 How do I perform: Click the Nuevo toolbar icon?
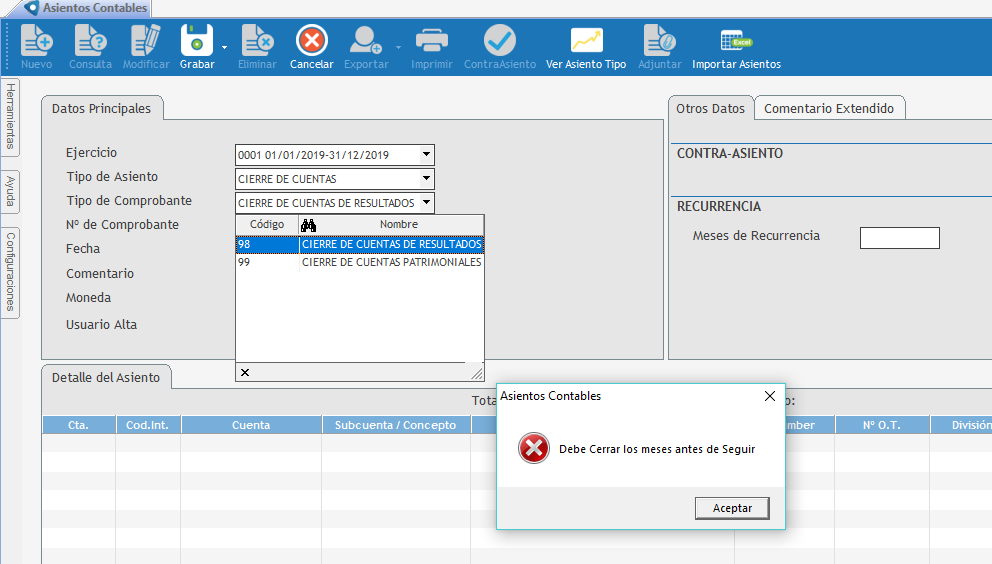(x=36, y=41)
